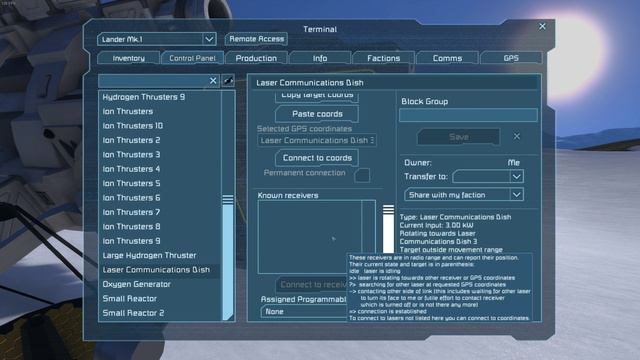The width and height of the screenshot is (640, 360).
Task: Select Ion Thrusters 3 in list
Action: [x=159, y=155]
